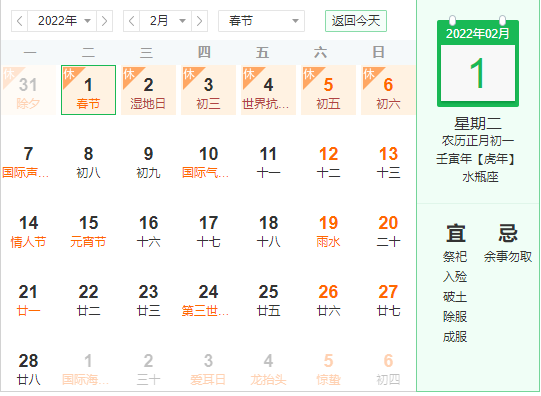
Task: Select February 1 春节 date
Action: coord(88,90)
